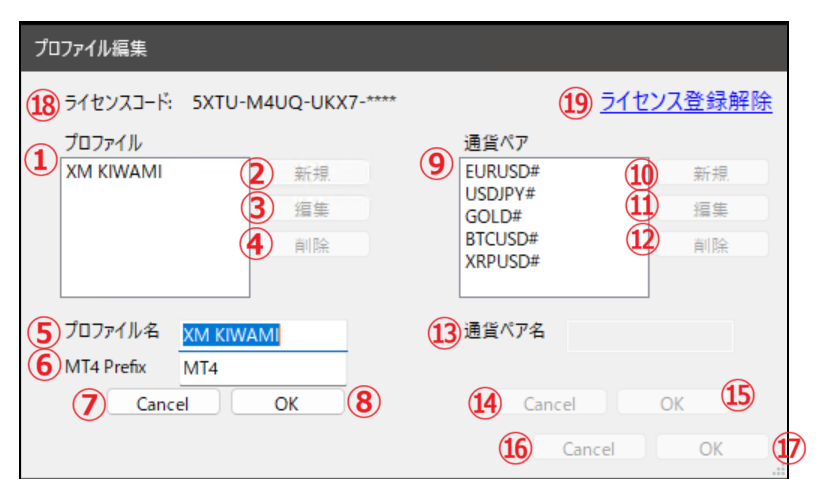Viewport: 819px width, 499px height.
Task: Click the bottom-most Cancel button of the dialog
Action: pyautogui.click(x=588, y=448)
